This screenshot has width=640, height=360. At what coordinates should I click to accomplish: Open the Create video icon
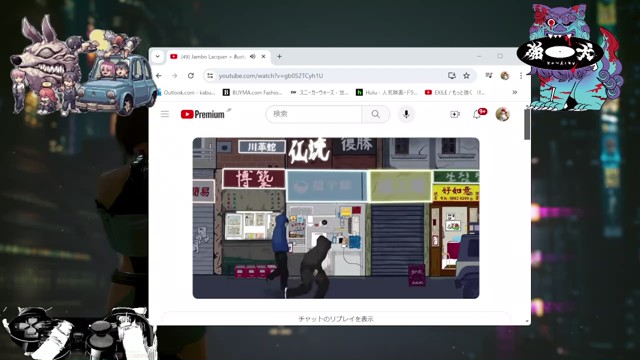pos(455,114)
